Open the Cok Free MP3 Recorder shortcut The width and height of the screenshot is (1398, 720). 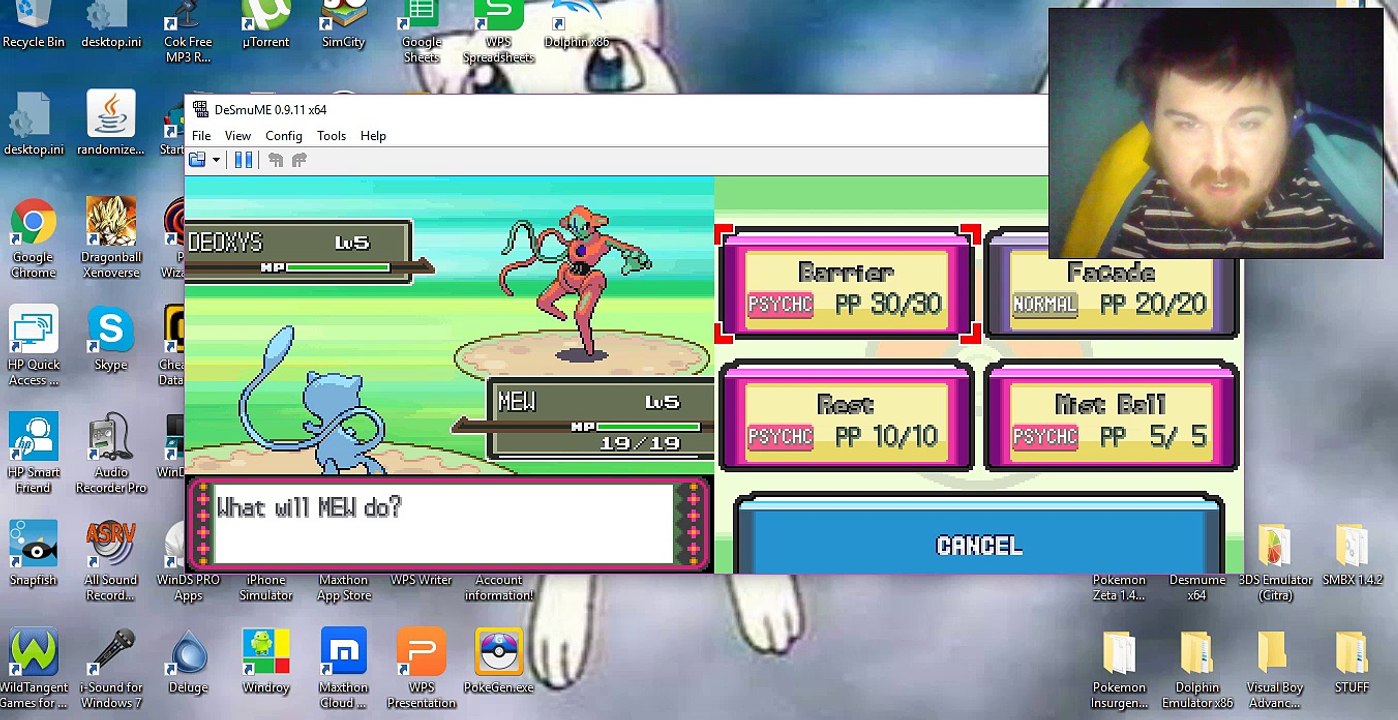(x=188, y=32)
